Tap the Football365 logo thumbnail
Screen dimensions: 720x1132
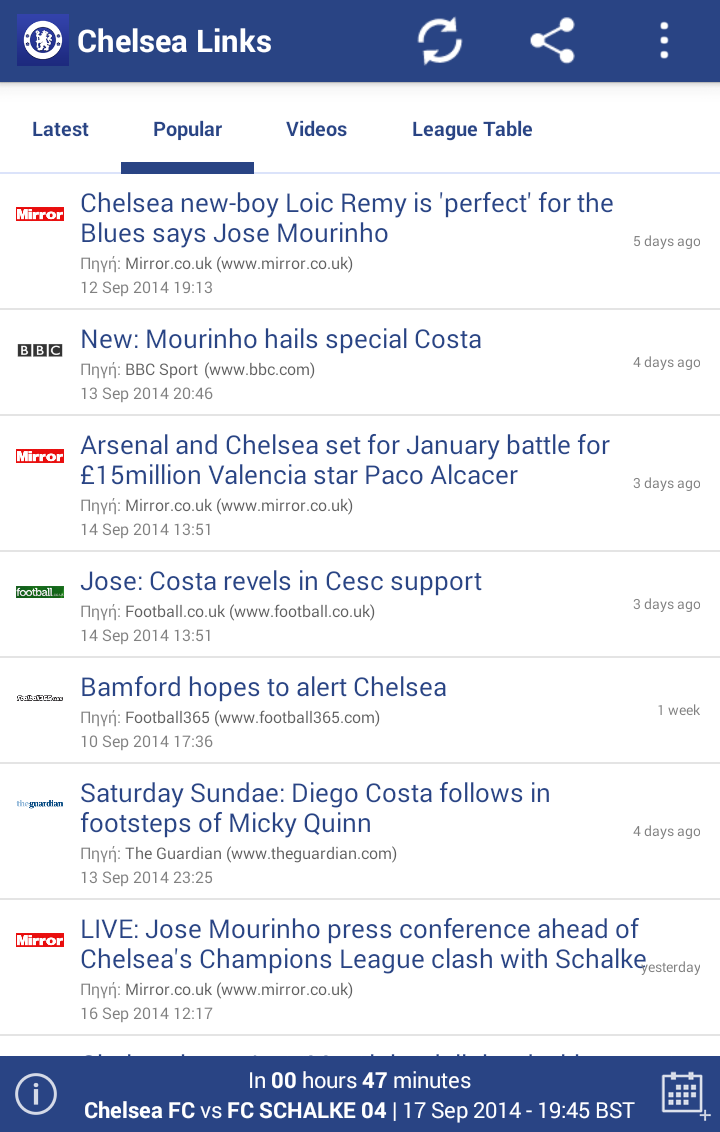click(40, 698)
